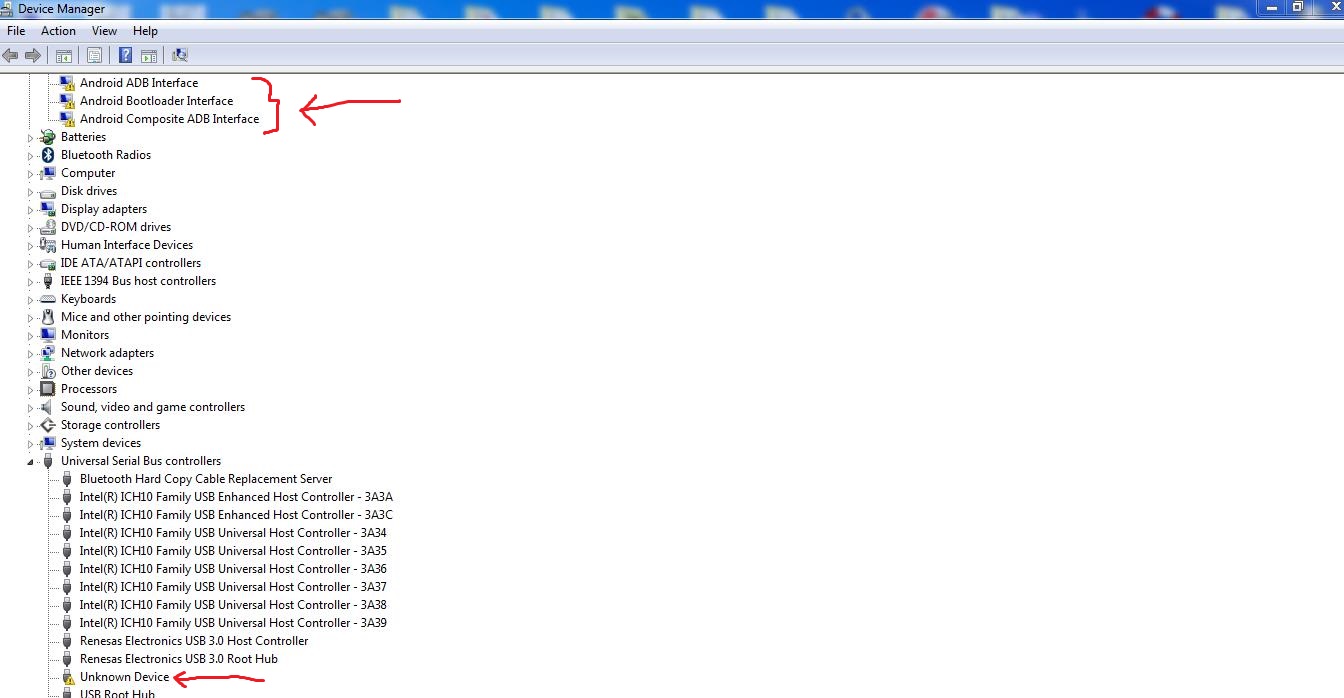
Task: Select the Android ADB Interface device icon
Action: [x=67, y=83]
